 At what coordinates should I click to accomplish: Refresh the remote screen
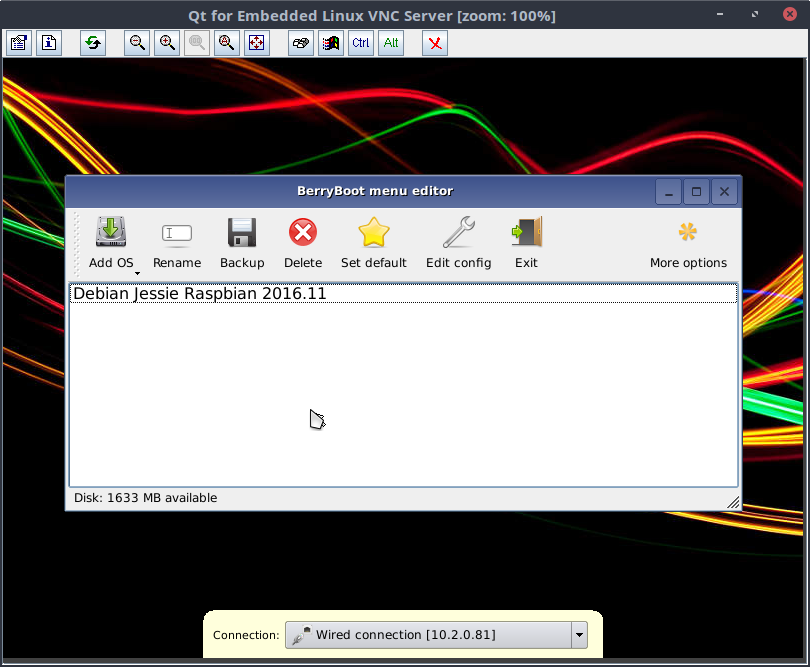[x=93, y=42]
